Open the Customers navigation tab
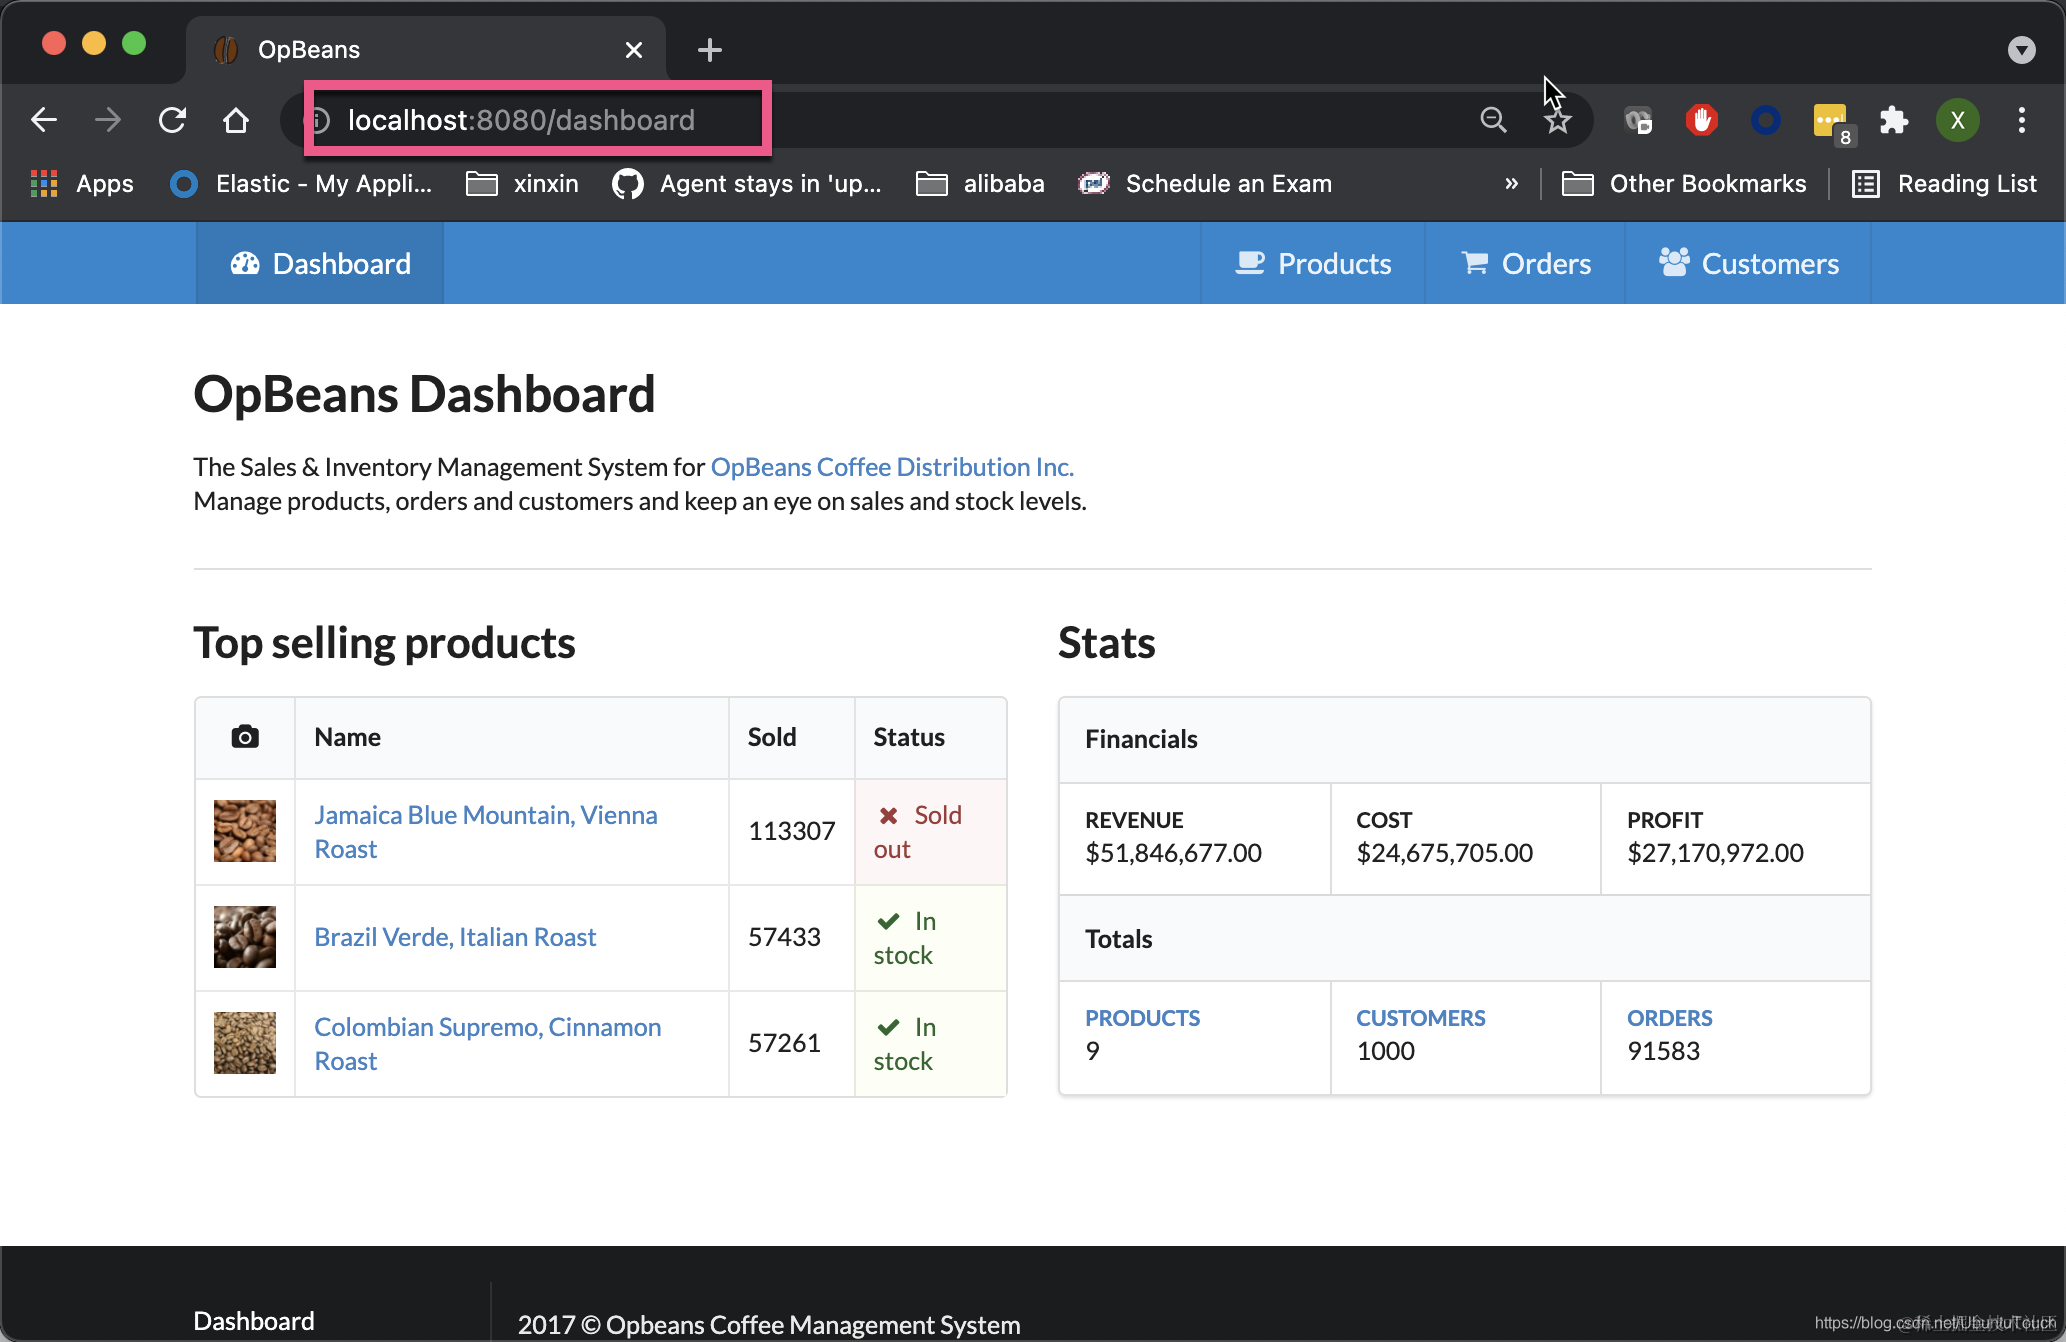 (x=1748, y=264)
